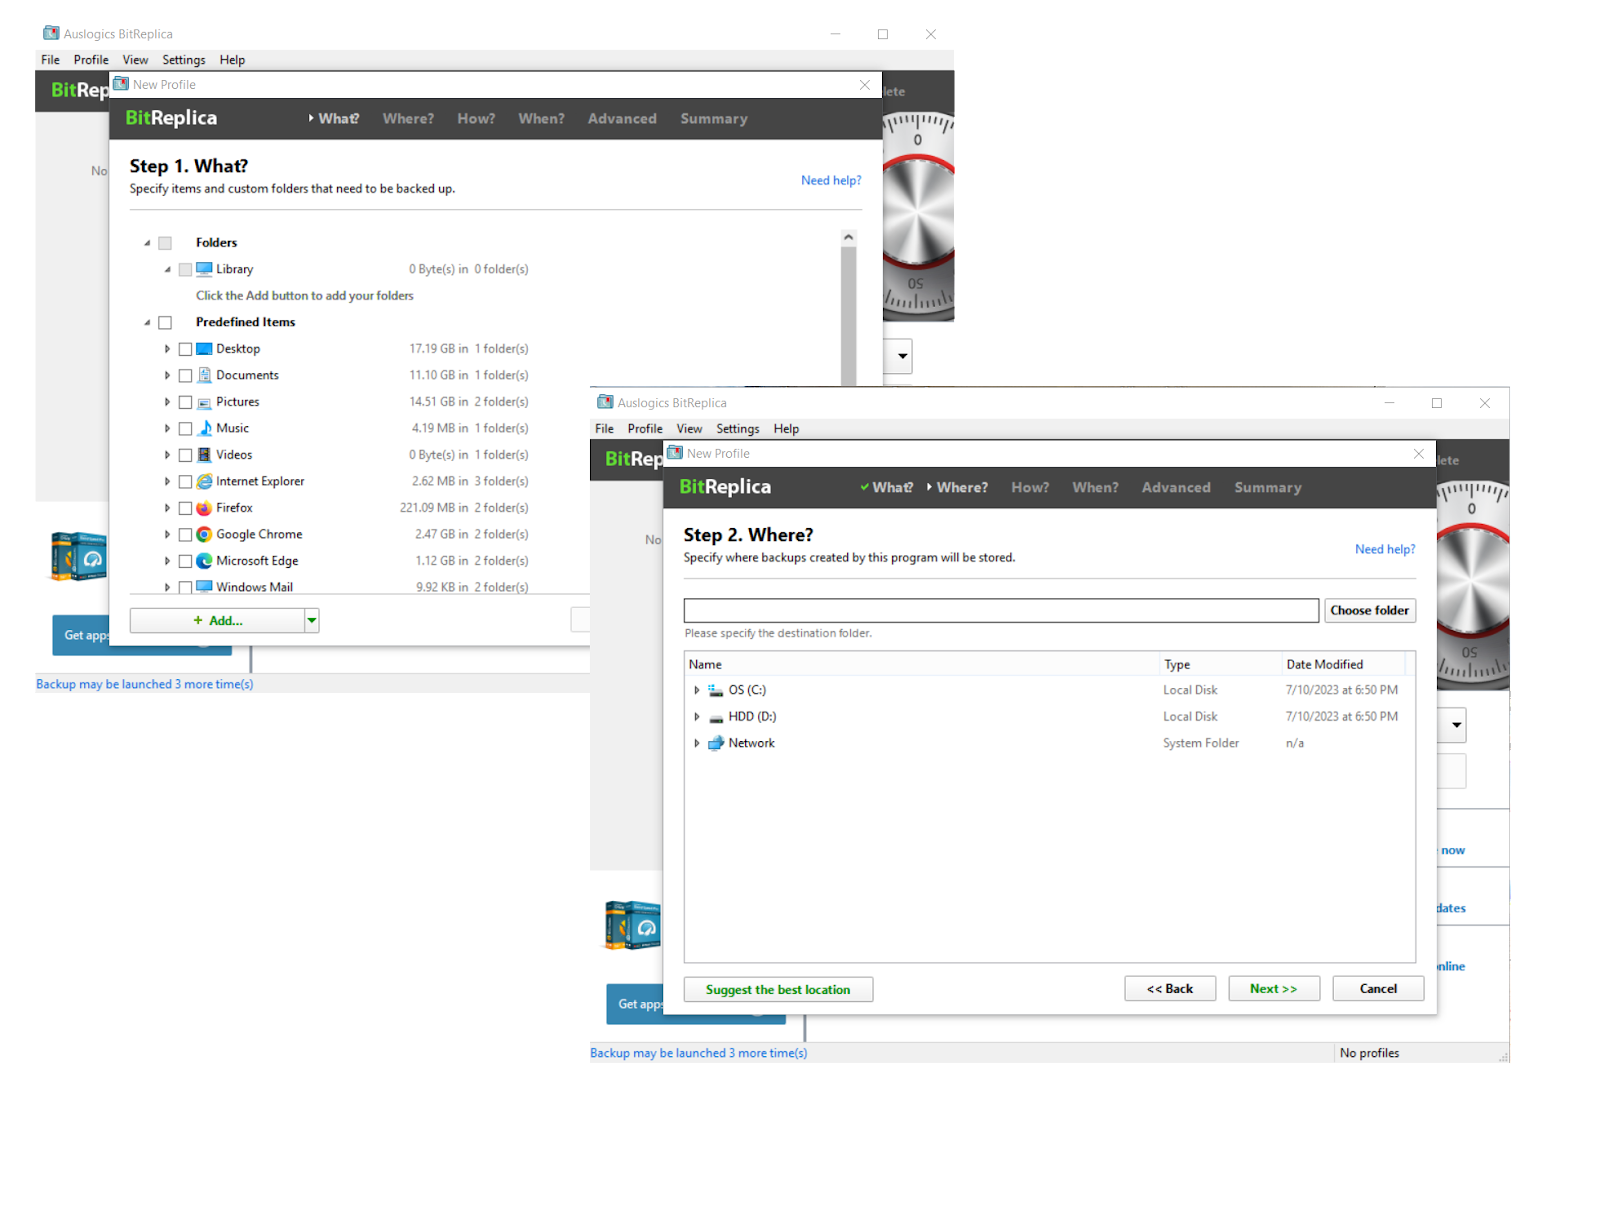
Task: Click the Pictures item icon
Action: coord(204,402)
